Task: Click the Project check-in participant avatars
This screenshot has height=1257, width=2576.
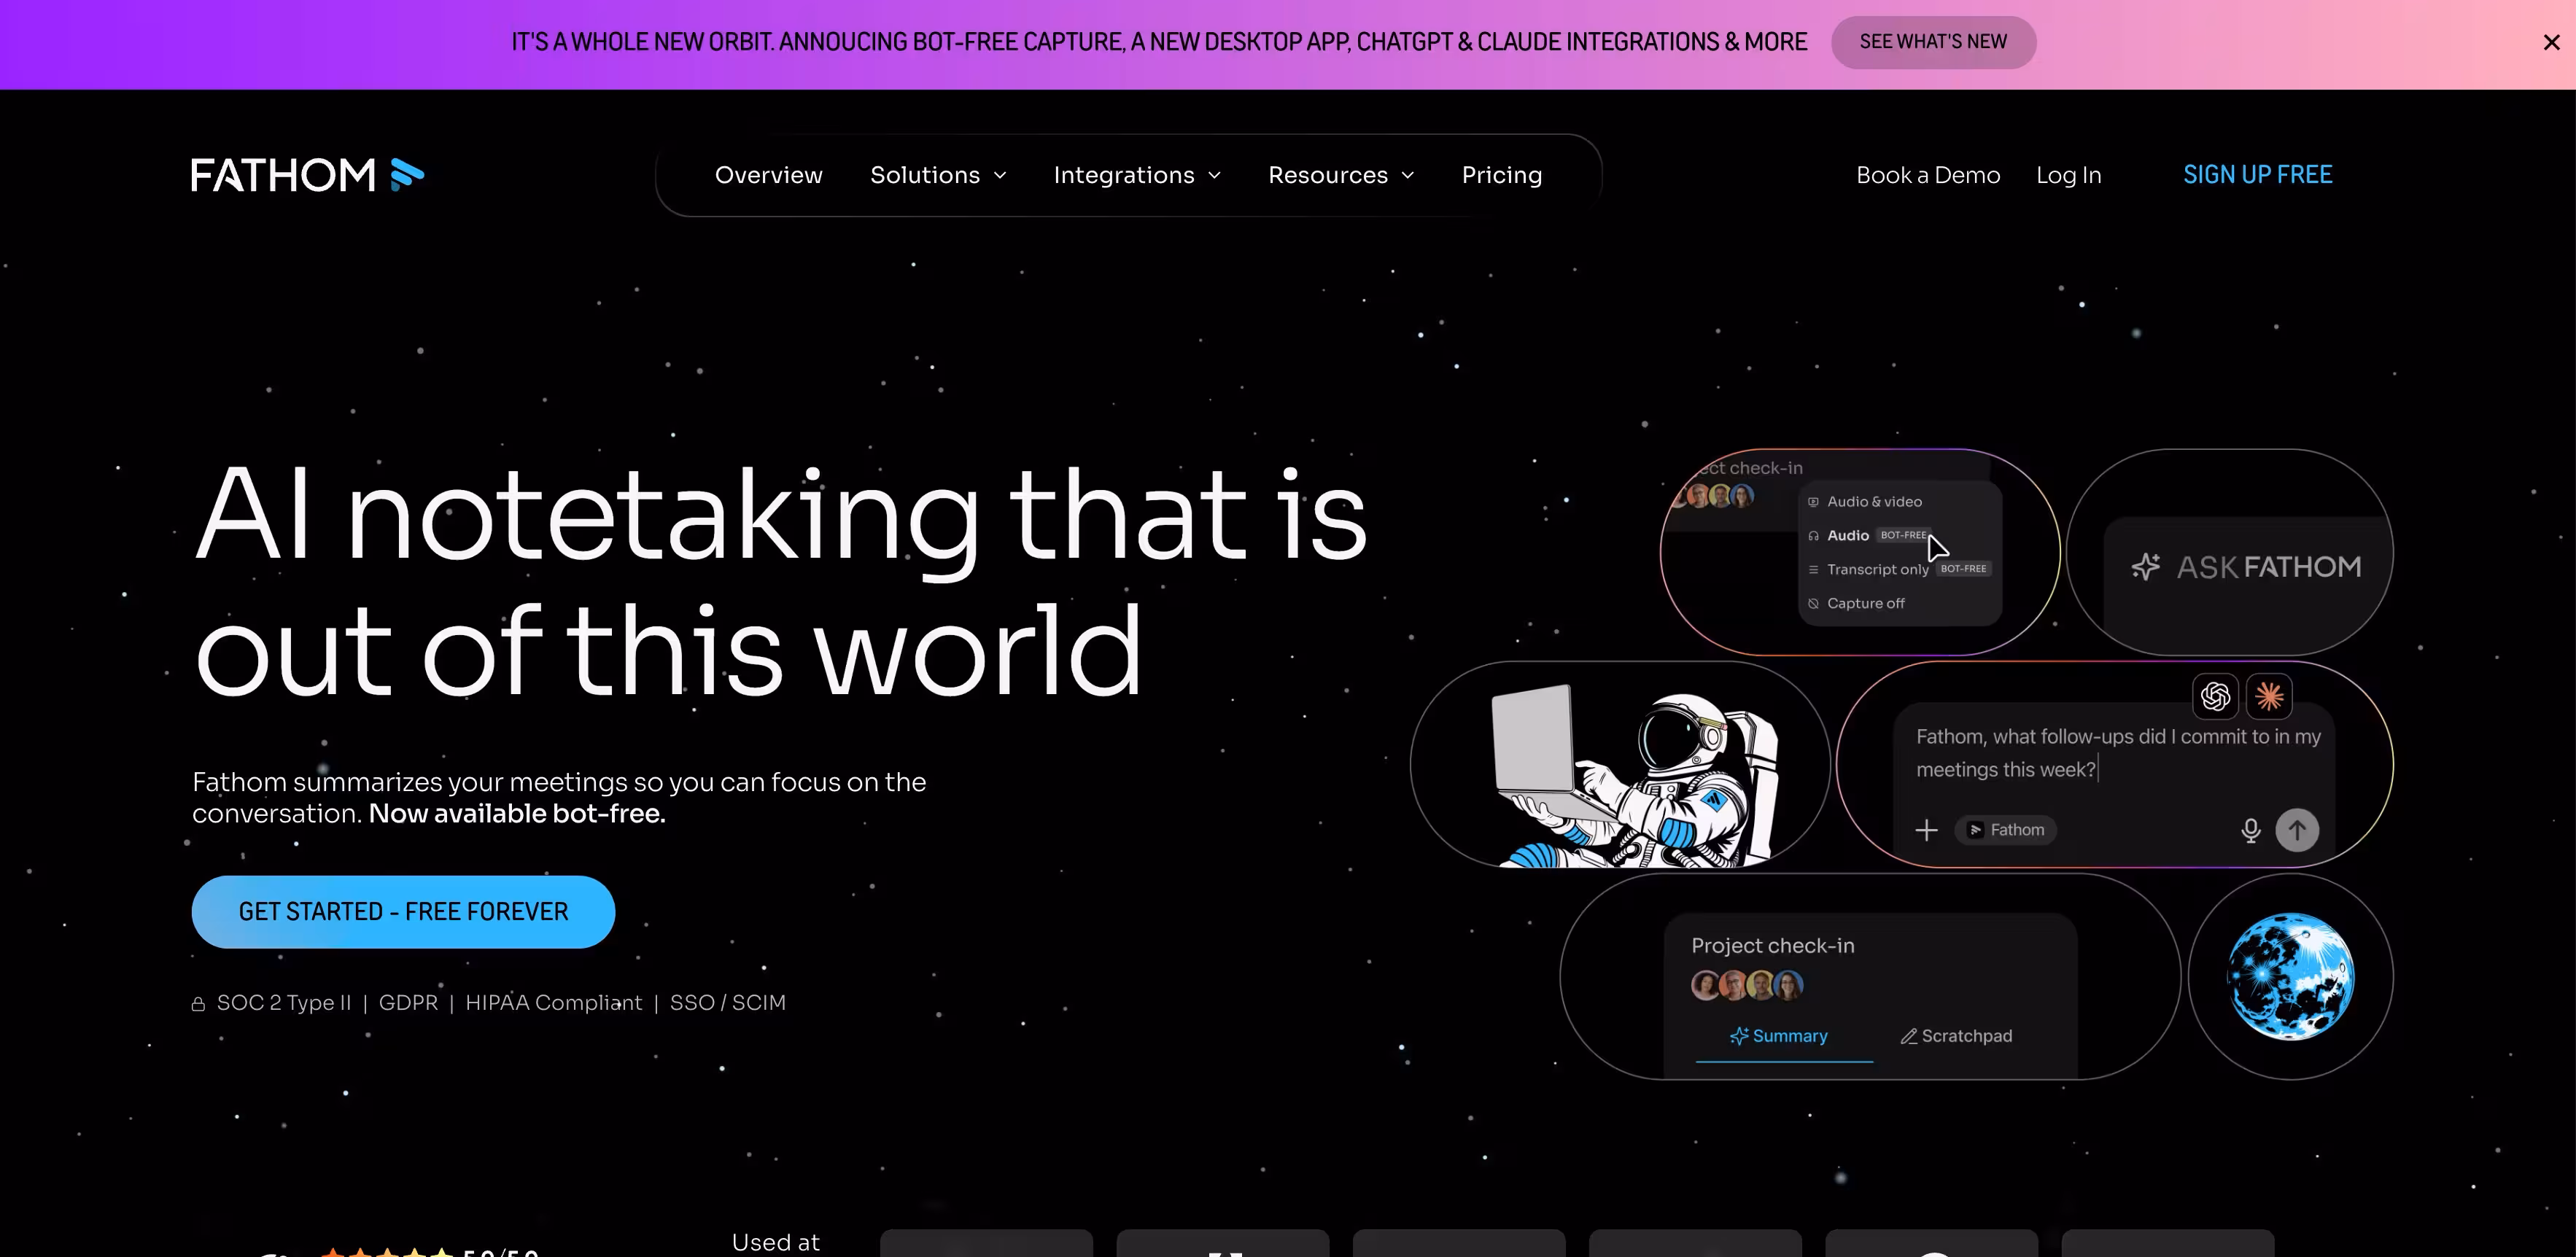Action: coord(1747,985)
